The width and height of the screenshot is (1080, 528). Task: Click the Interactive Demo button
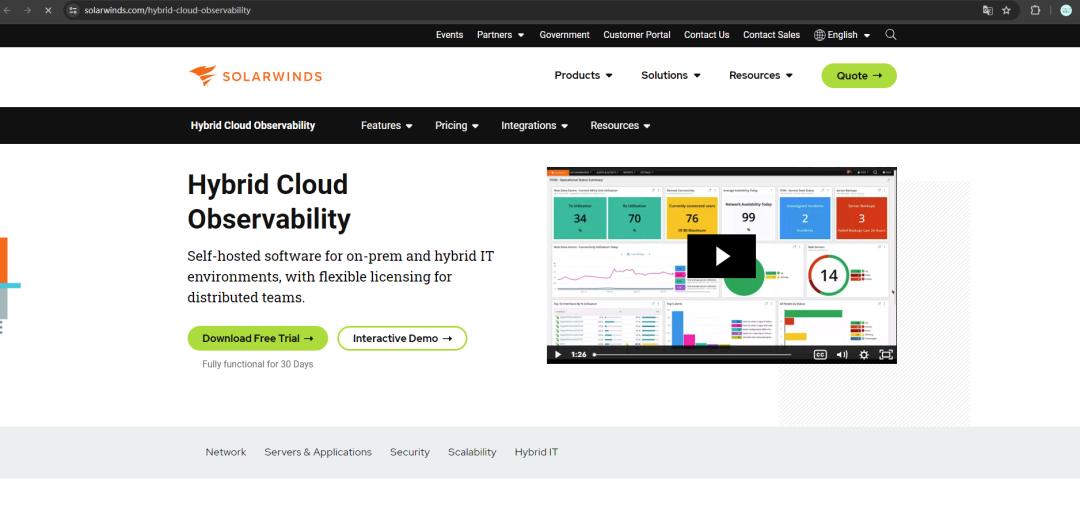pos(402,338)
